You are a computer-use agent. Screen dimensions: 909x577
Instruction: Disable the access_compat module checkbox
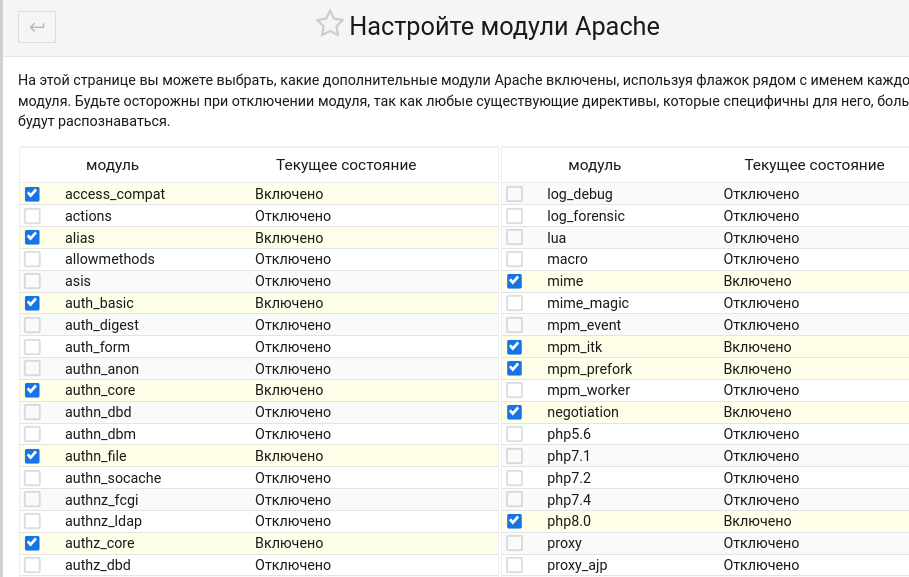33,194
